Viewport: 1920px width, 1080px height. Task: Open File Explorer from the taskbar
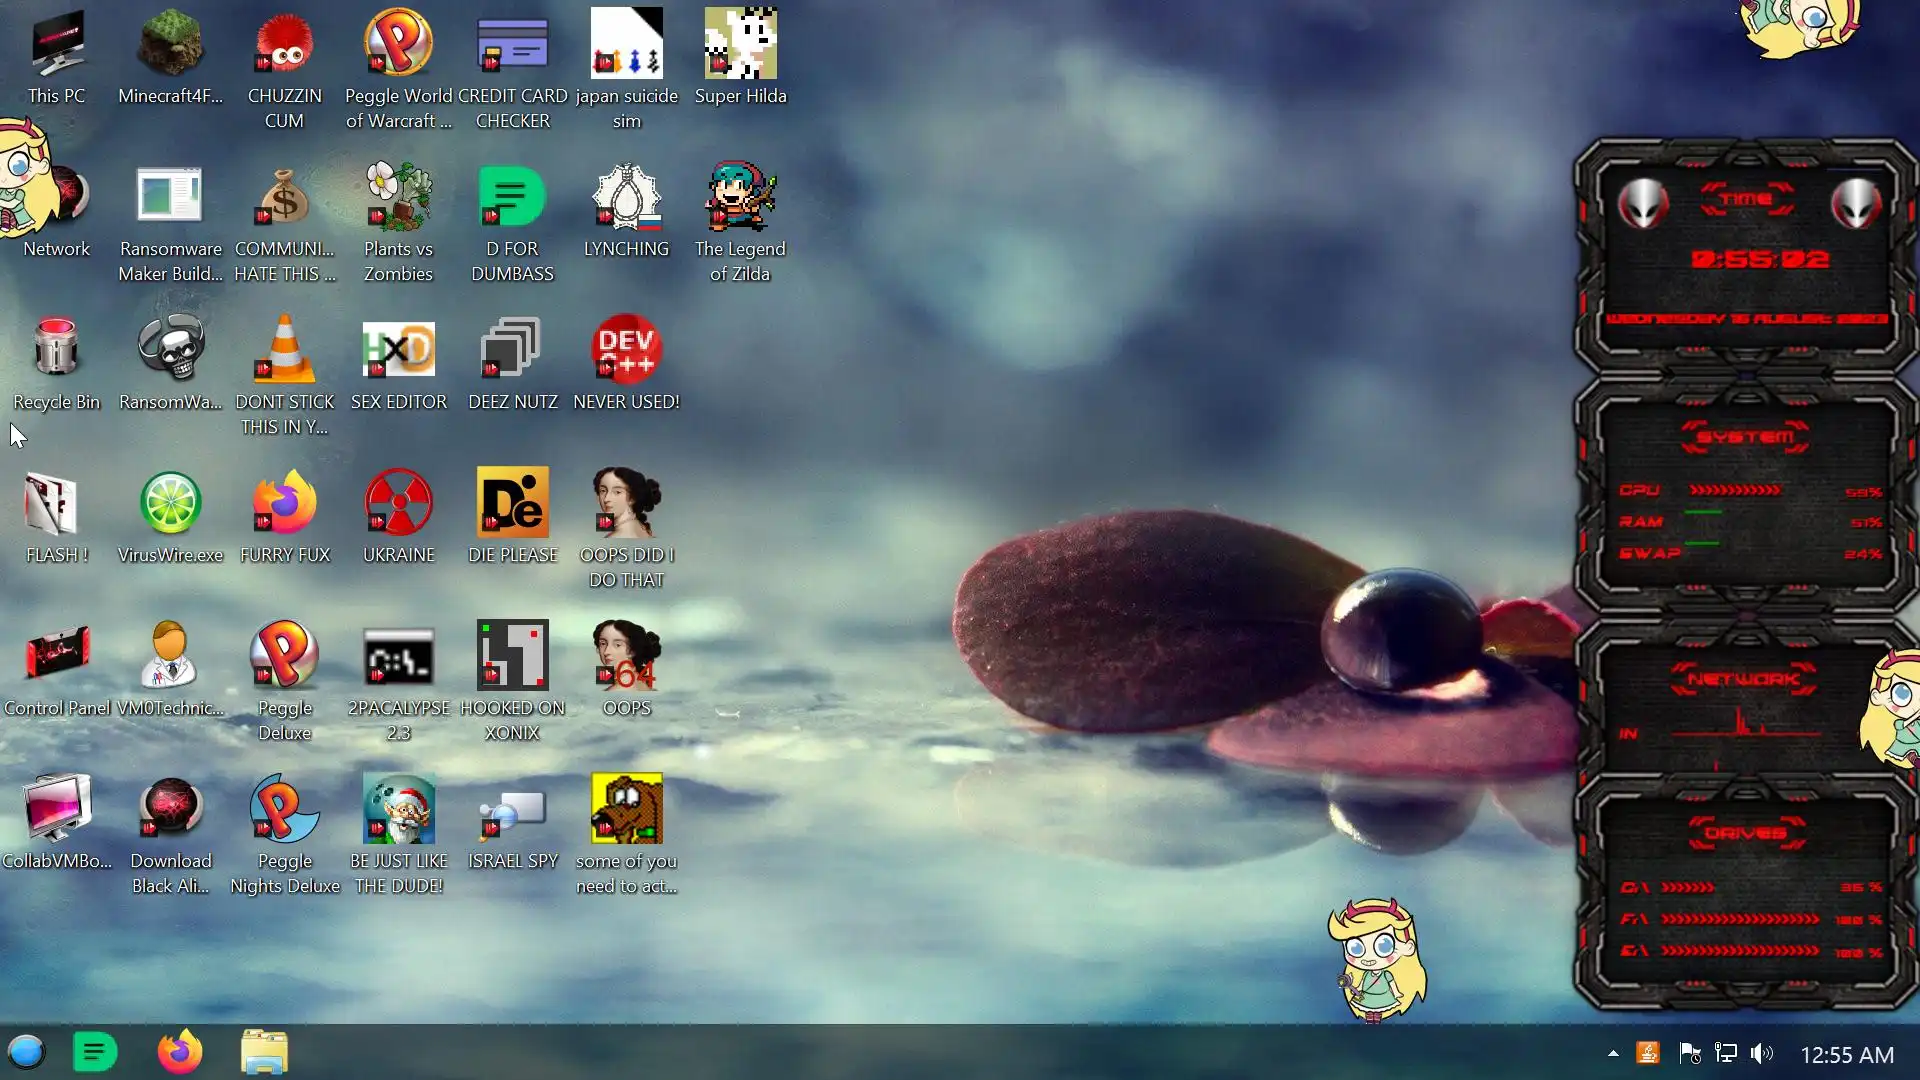point(264,1052)
